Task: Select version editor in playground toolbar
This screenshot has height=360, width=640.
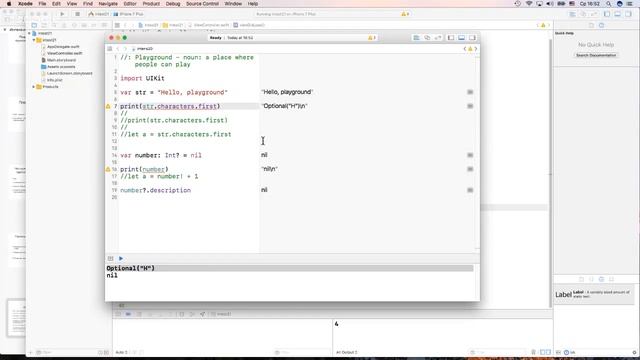Action: 438,38
